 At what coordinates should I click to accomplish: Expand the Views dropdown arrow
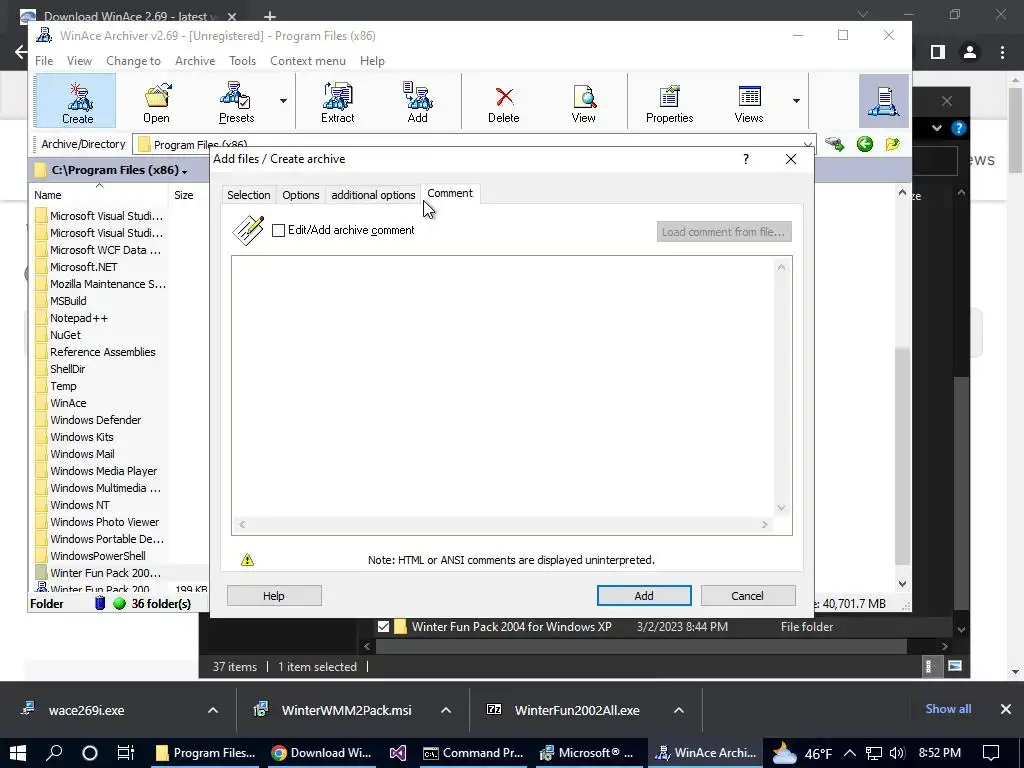tap(796, 101)
